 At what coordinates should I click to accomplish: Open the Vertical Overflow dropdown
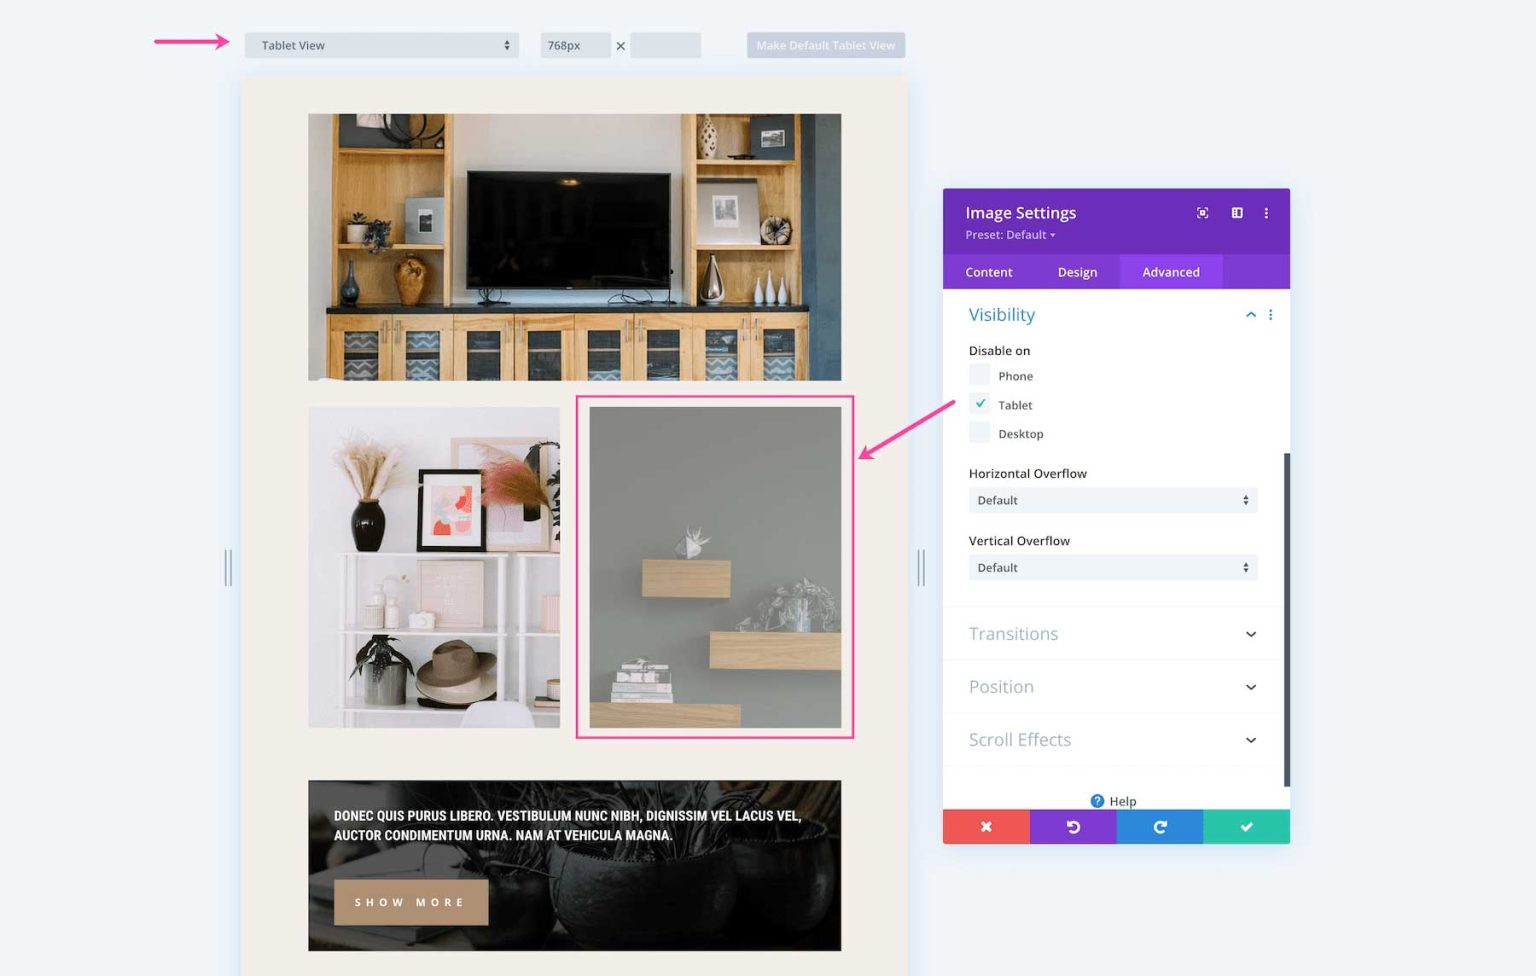click(x=1112, y=567)
